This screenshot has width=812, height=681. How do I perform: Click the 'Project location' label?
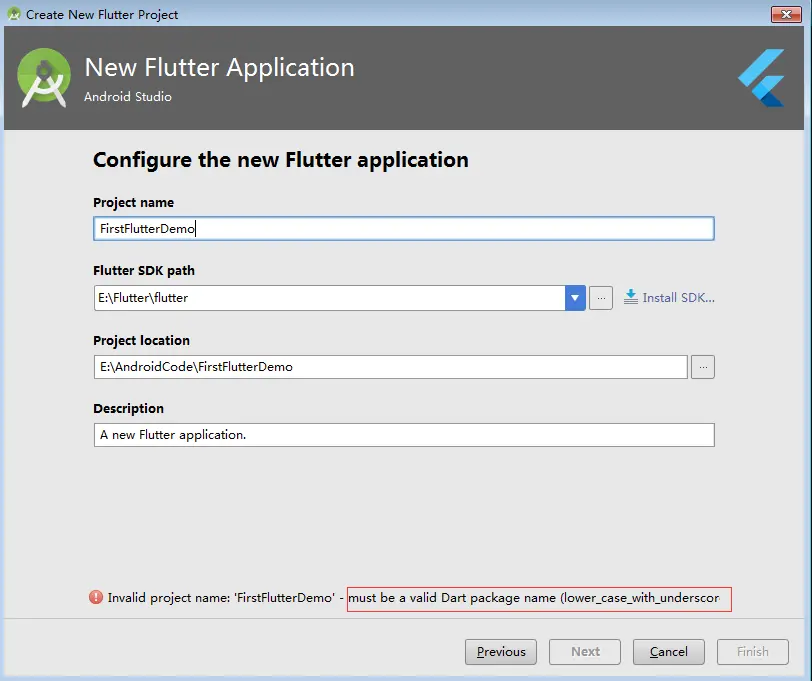141,341
